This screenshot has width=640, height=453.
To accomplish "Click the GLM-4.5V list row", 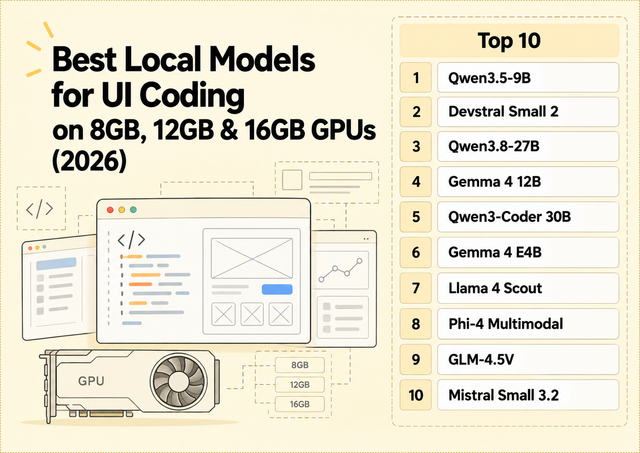I will (x=528, y=360).
